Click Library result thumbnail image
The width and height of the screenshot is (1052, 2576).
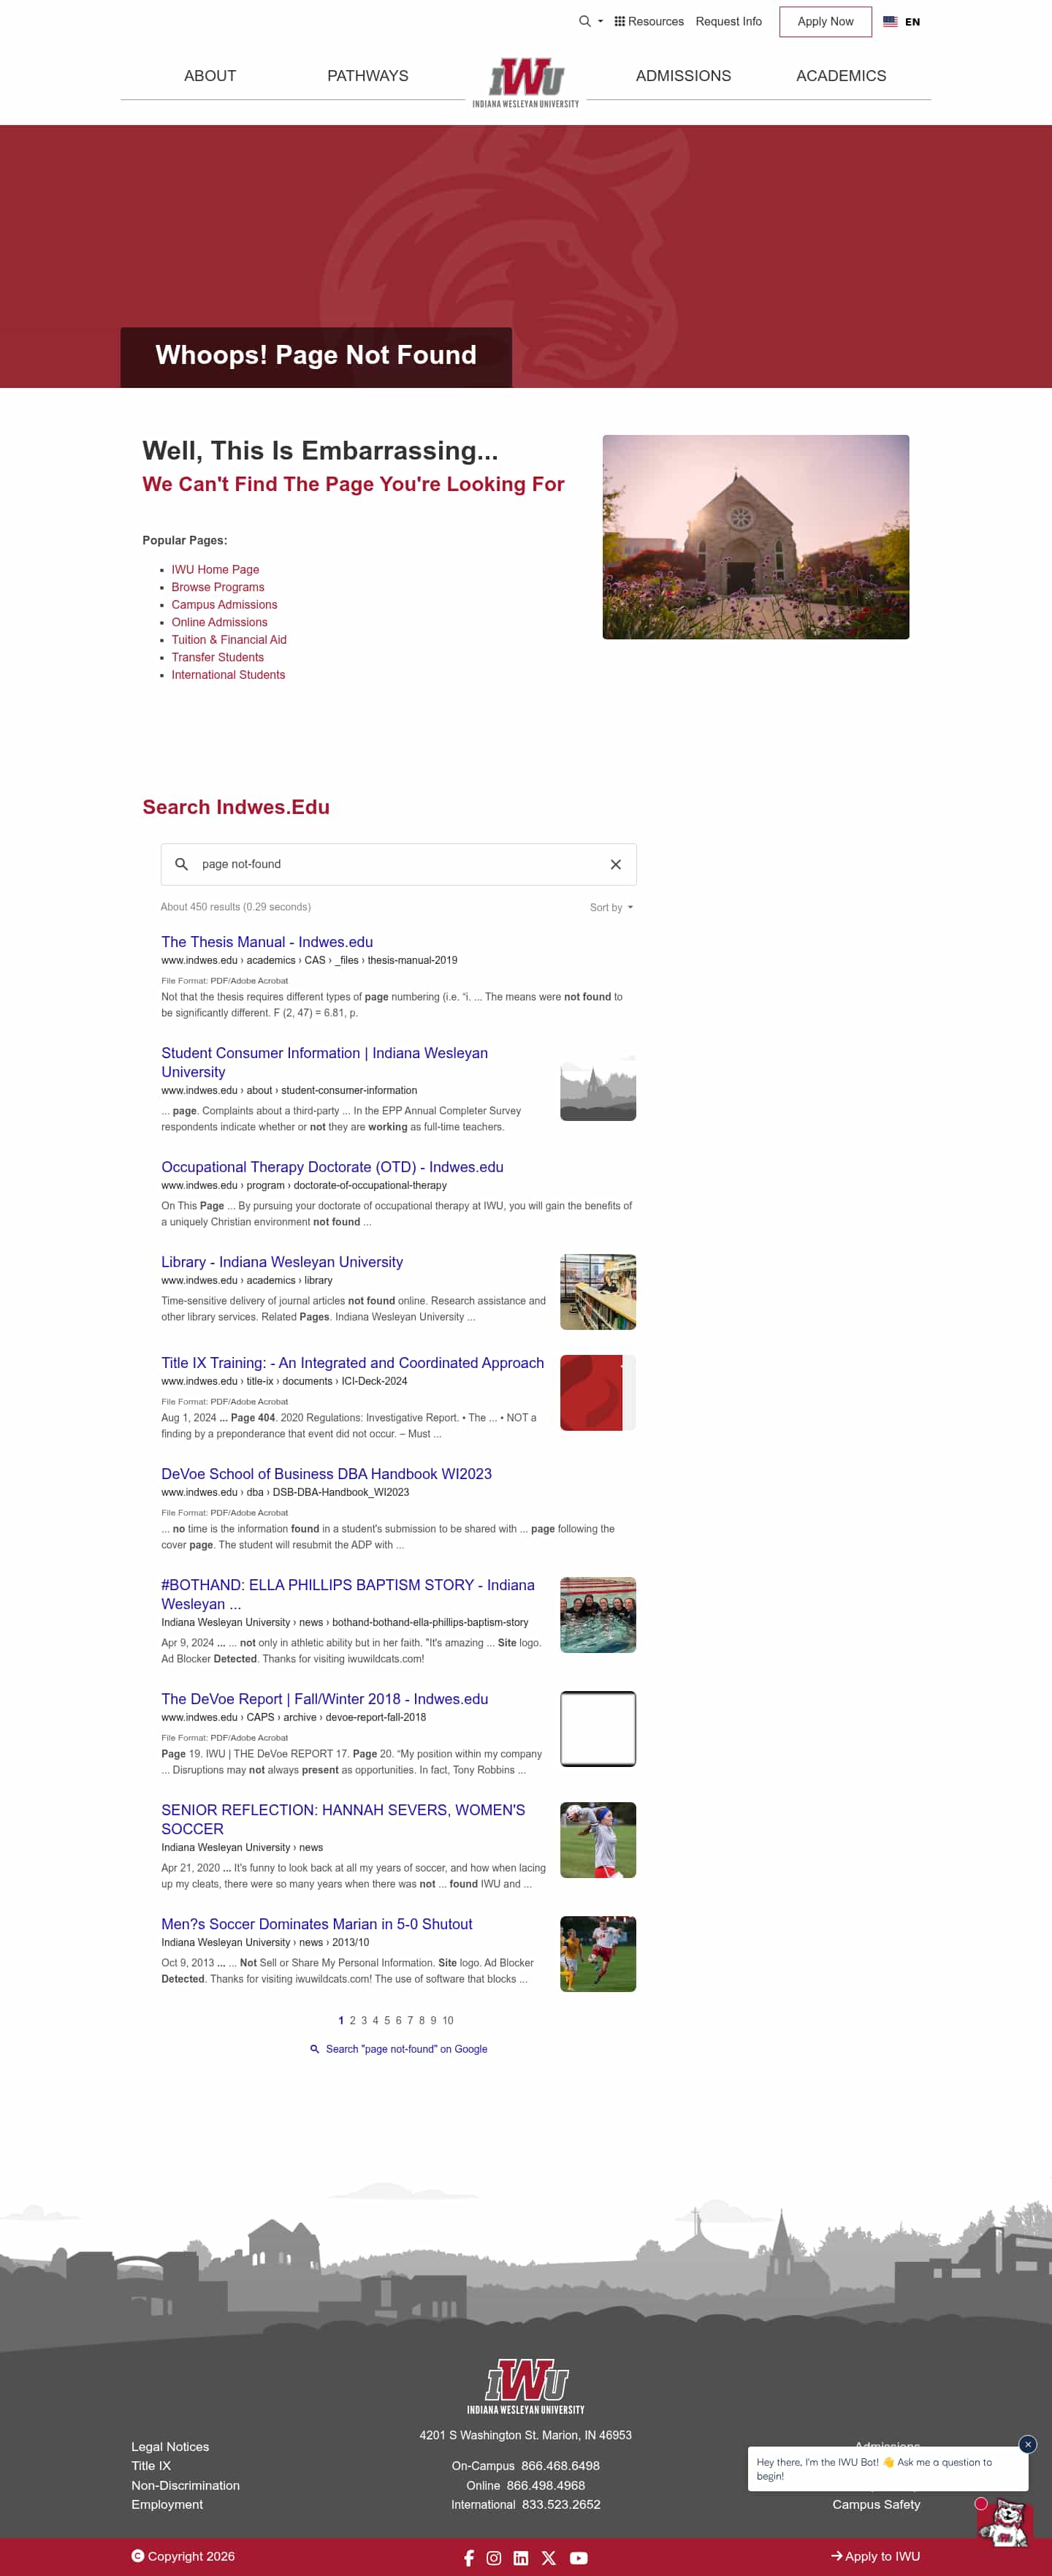[x=598, y=1292]
